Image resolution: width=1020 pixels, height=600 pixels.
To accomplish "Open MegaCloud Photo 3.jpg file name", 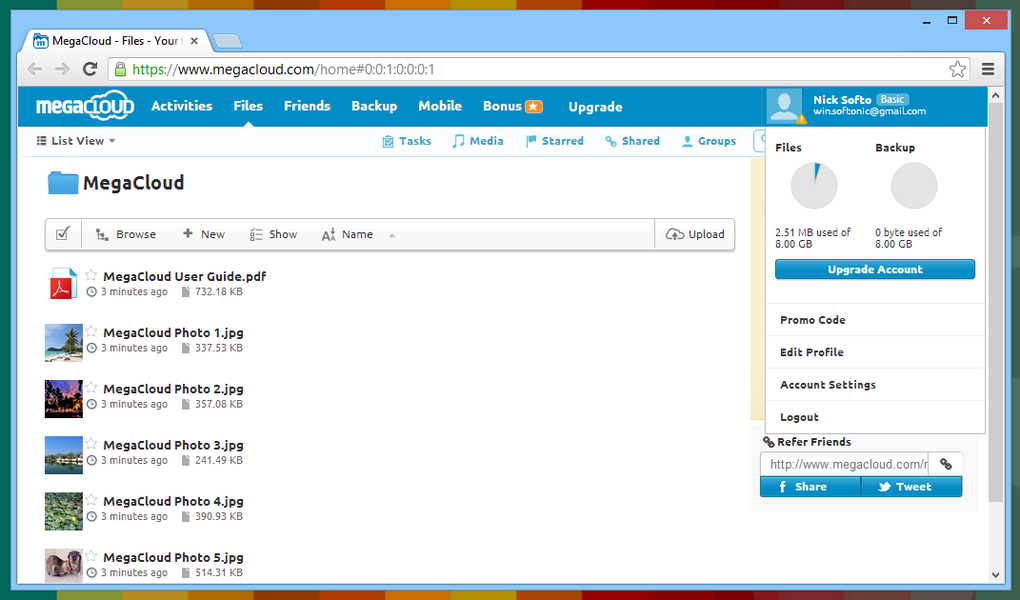I will pos(173,445).
